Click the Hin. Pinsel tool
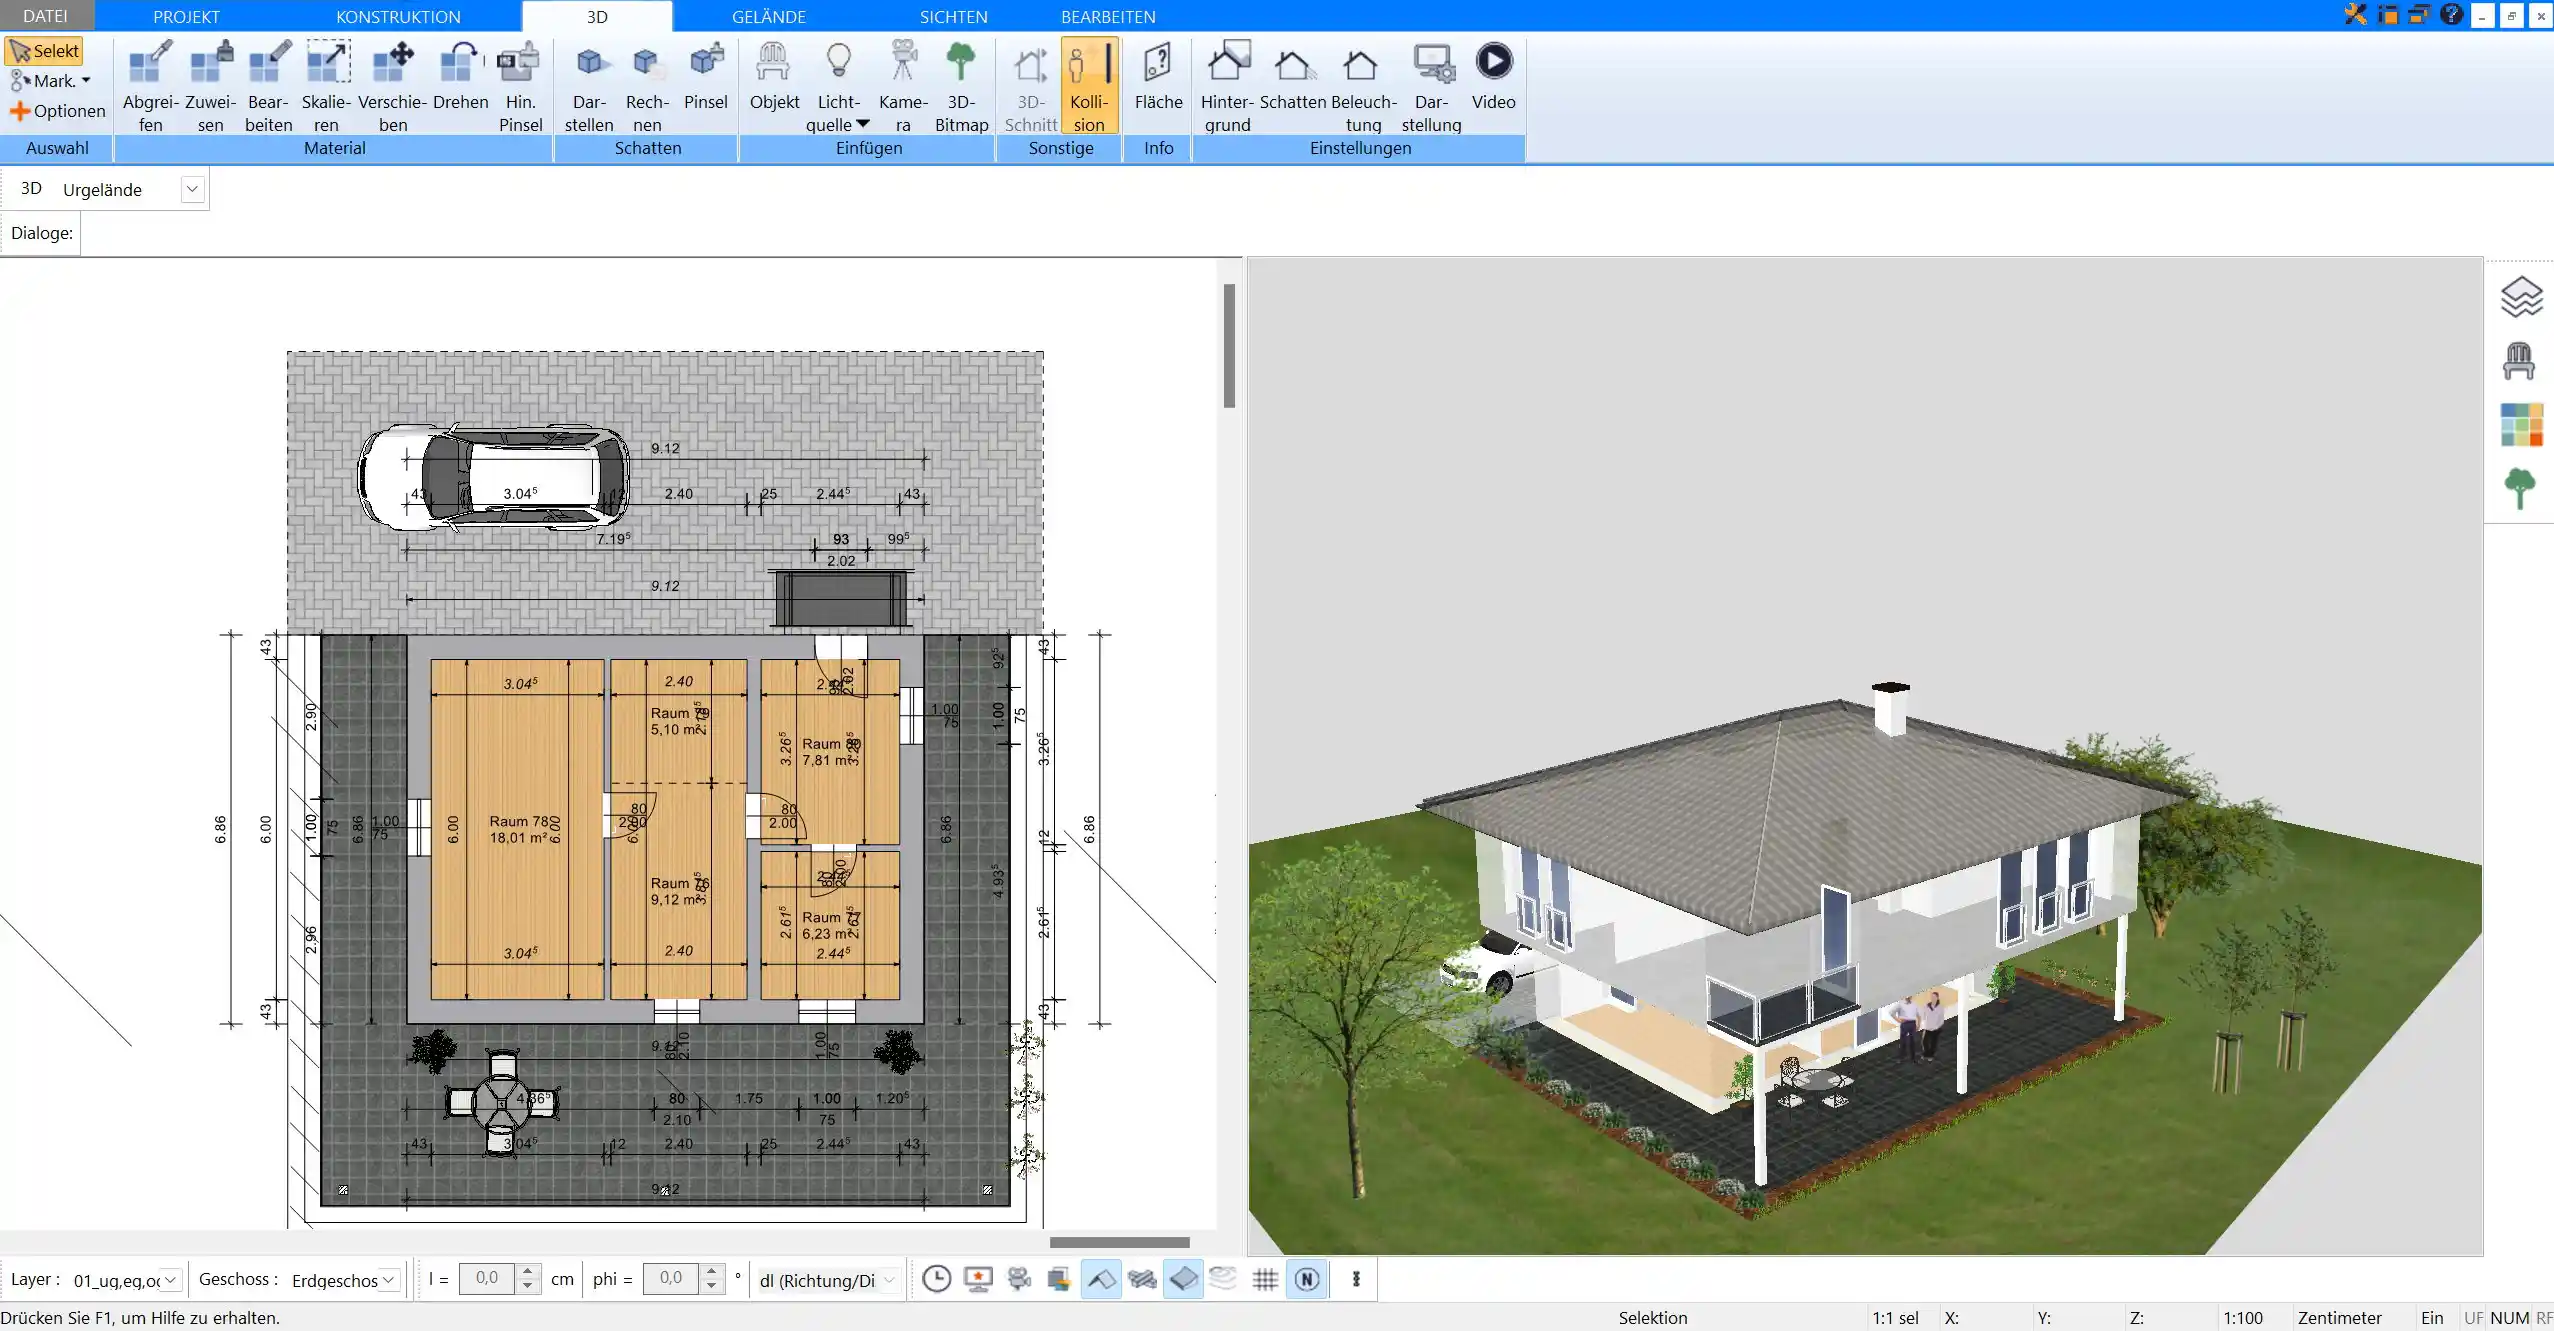Viewport: 2554px width, 1331px height. point(520,86)
